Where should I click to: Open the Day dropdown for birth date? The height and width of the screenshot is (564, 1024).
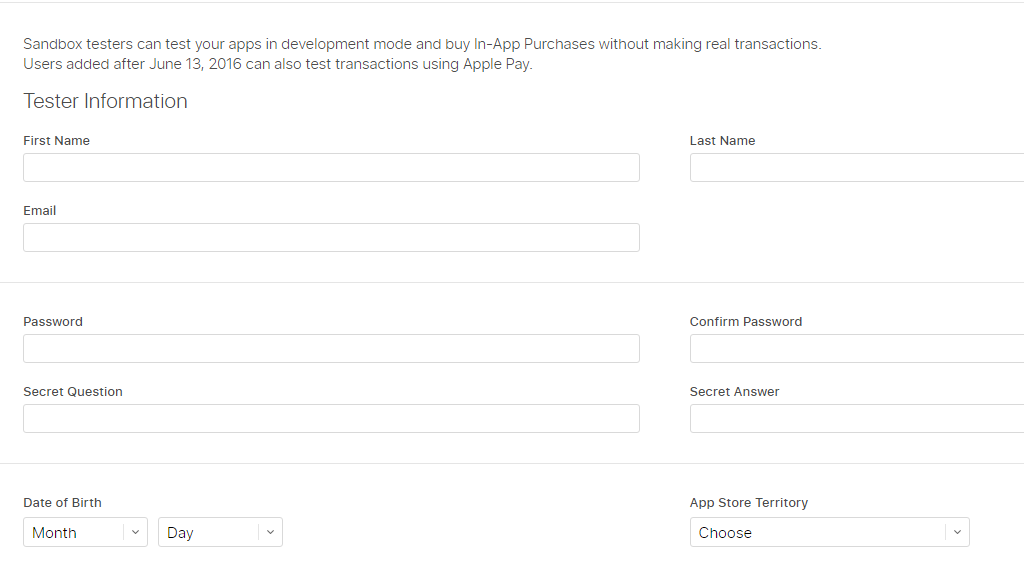[x=210, y=532]
